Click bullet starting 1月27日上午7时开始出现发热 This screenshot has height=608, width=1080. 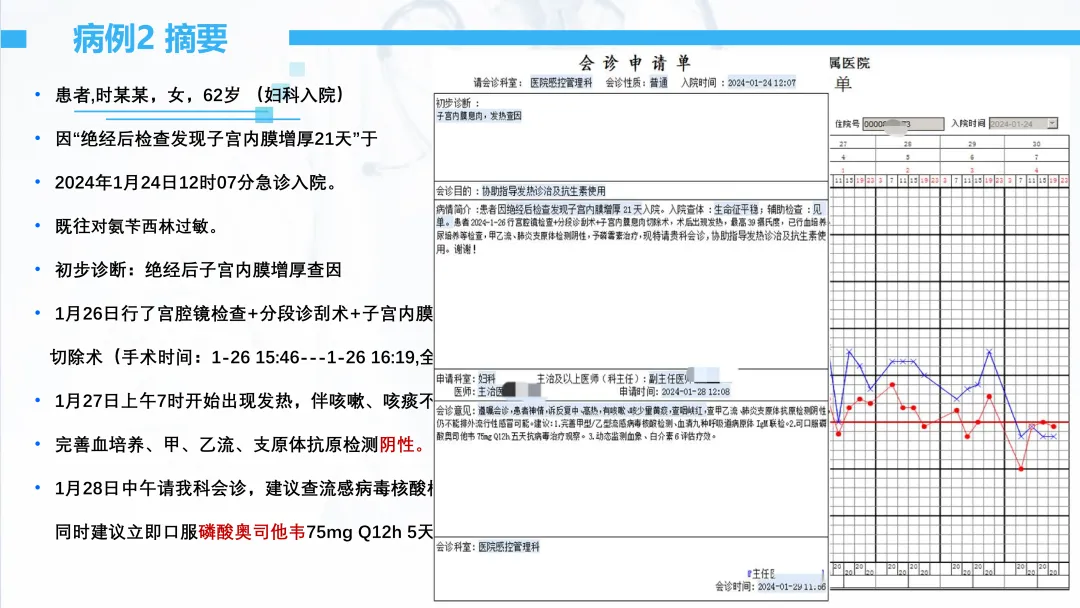pyautogui.click(x=244, y=401)
